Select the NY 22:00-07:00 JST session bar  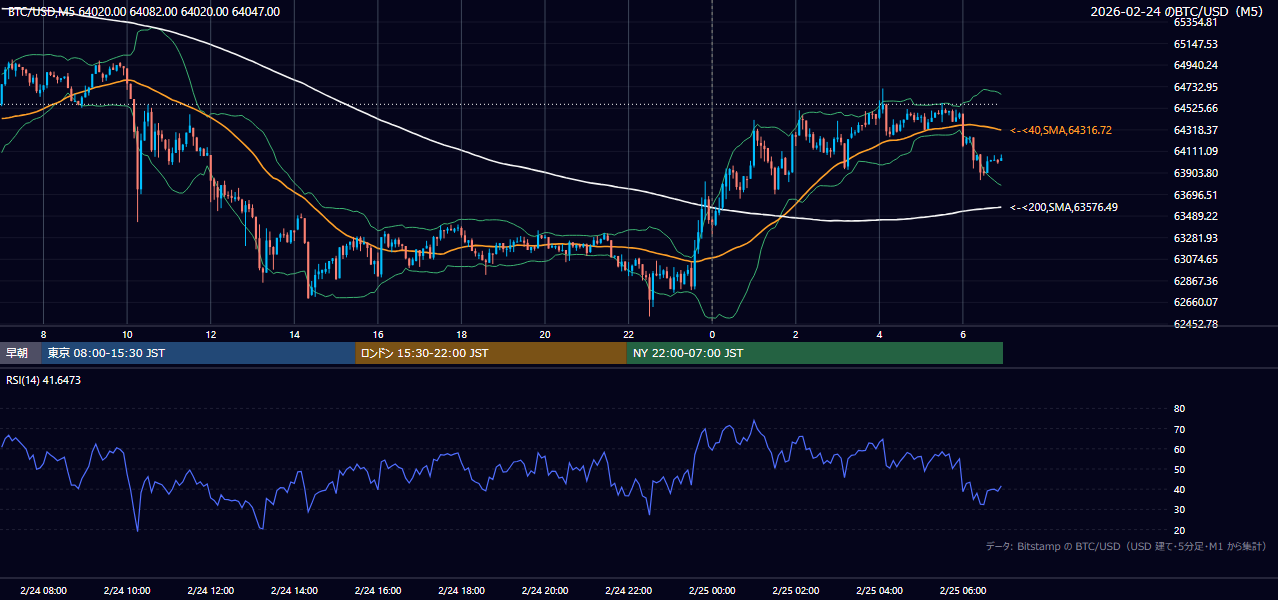click(815, 353)
